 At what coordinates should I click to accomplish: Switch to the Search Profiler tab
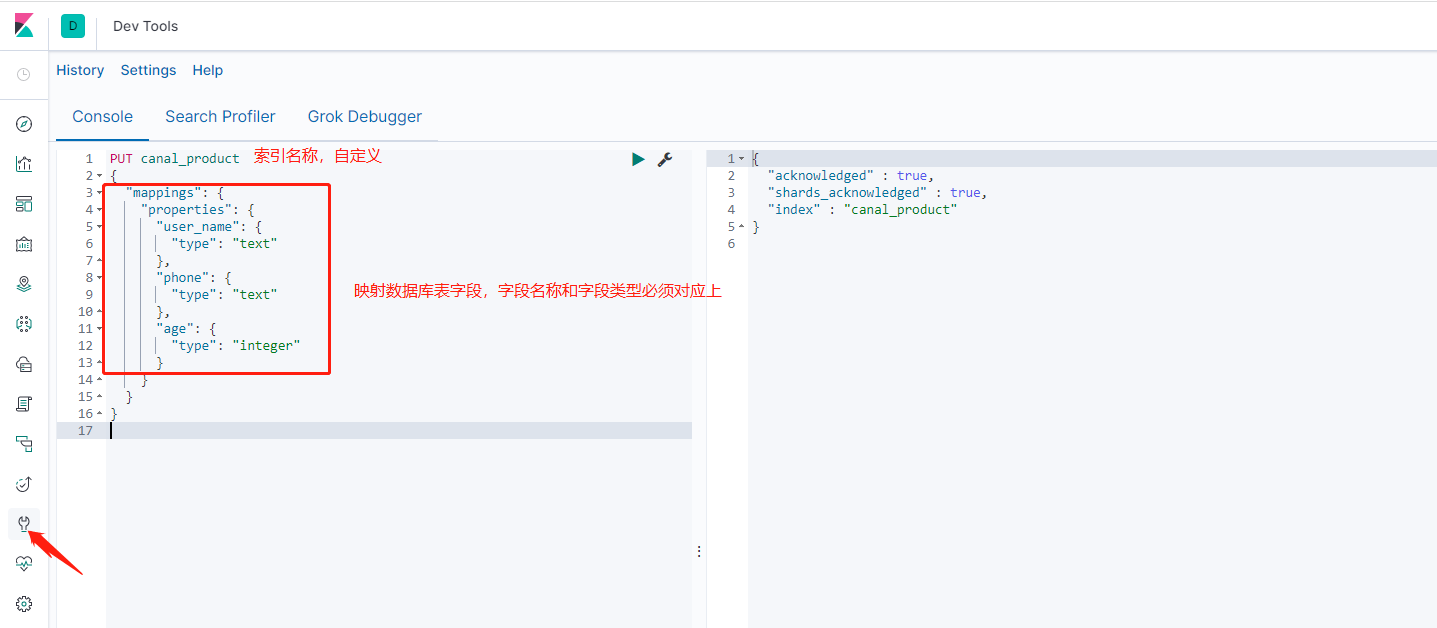[220, 117]
